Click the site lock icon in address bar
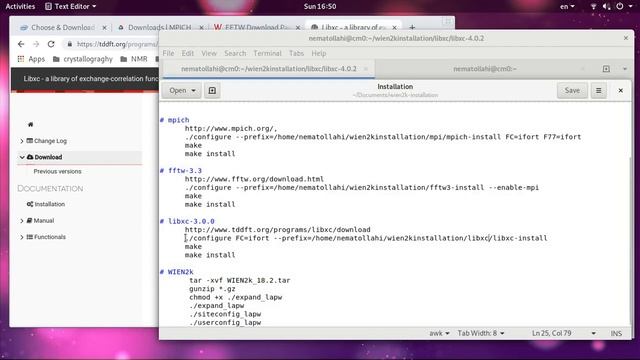The image size is (640, 360). 70,44
